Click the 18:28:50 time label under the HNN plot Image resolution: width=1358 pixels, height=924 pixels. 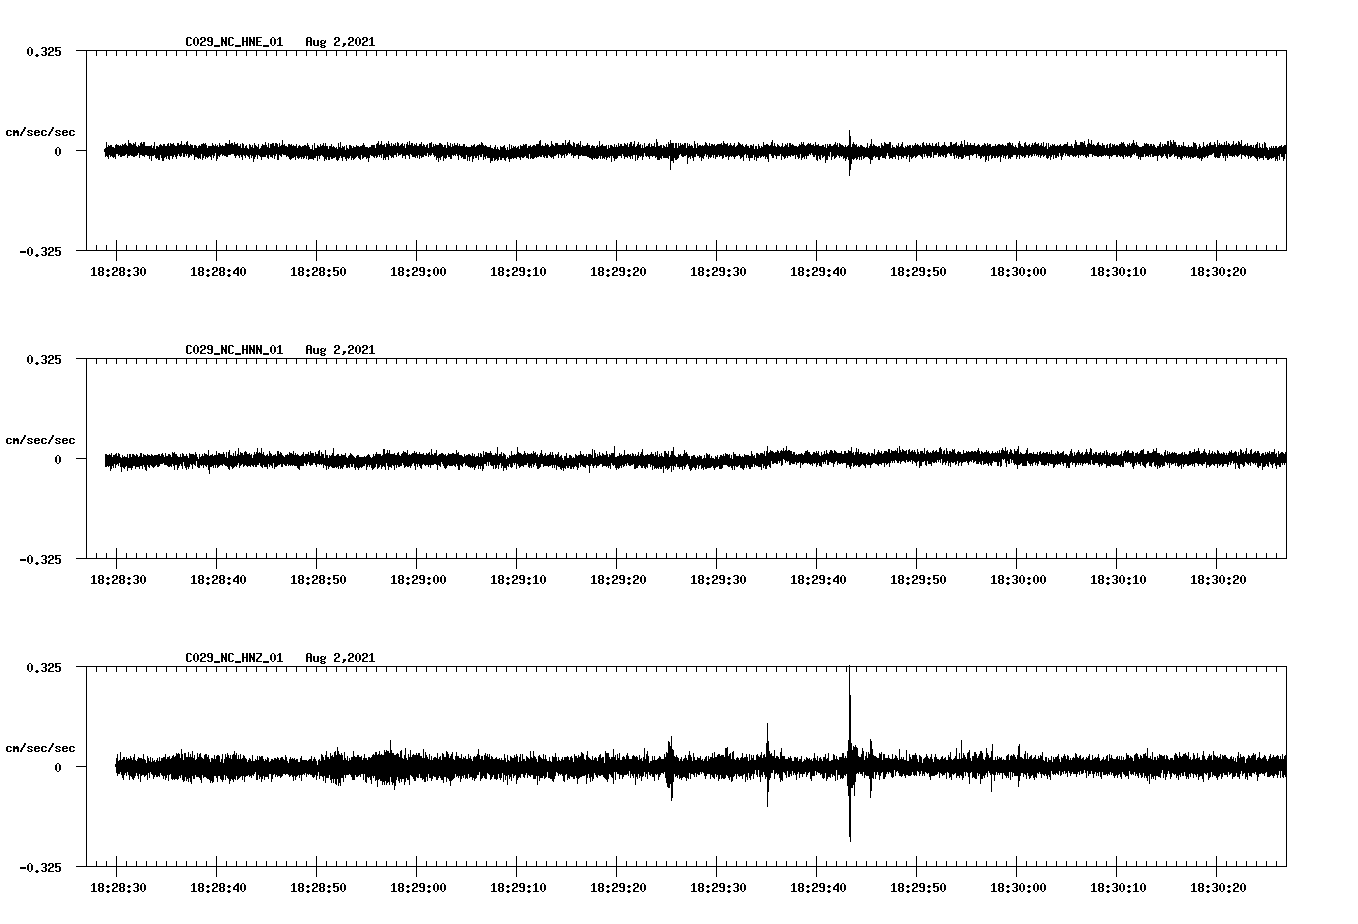(318, 580)
